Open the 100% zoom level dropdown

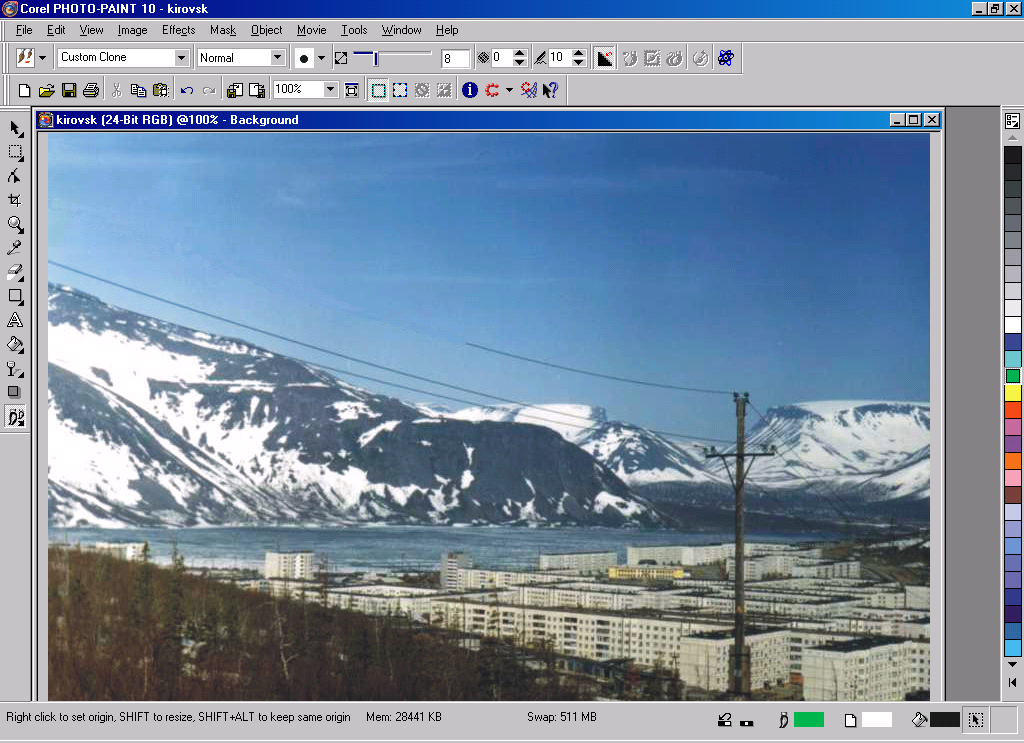click(330, 89)
